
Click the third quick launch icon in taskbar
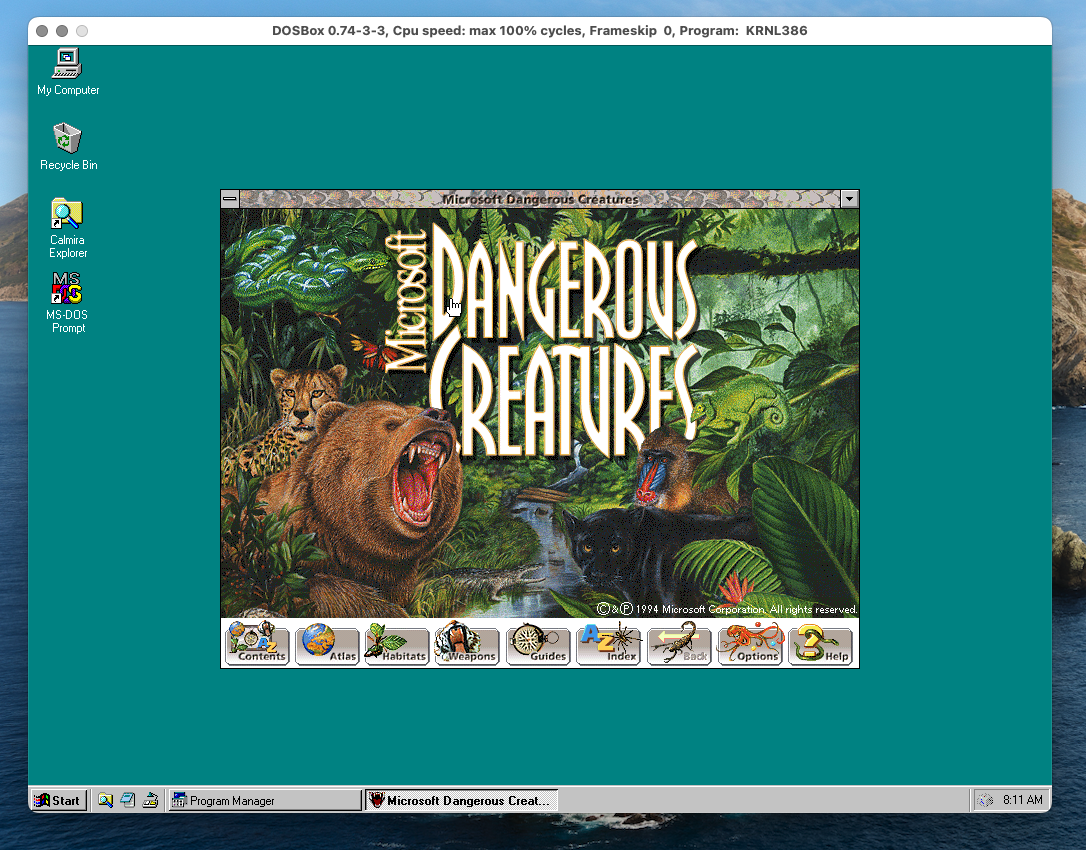coord(150,800)
